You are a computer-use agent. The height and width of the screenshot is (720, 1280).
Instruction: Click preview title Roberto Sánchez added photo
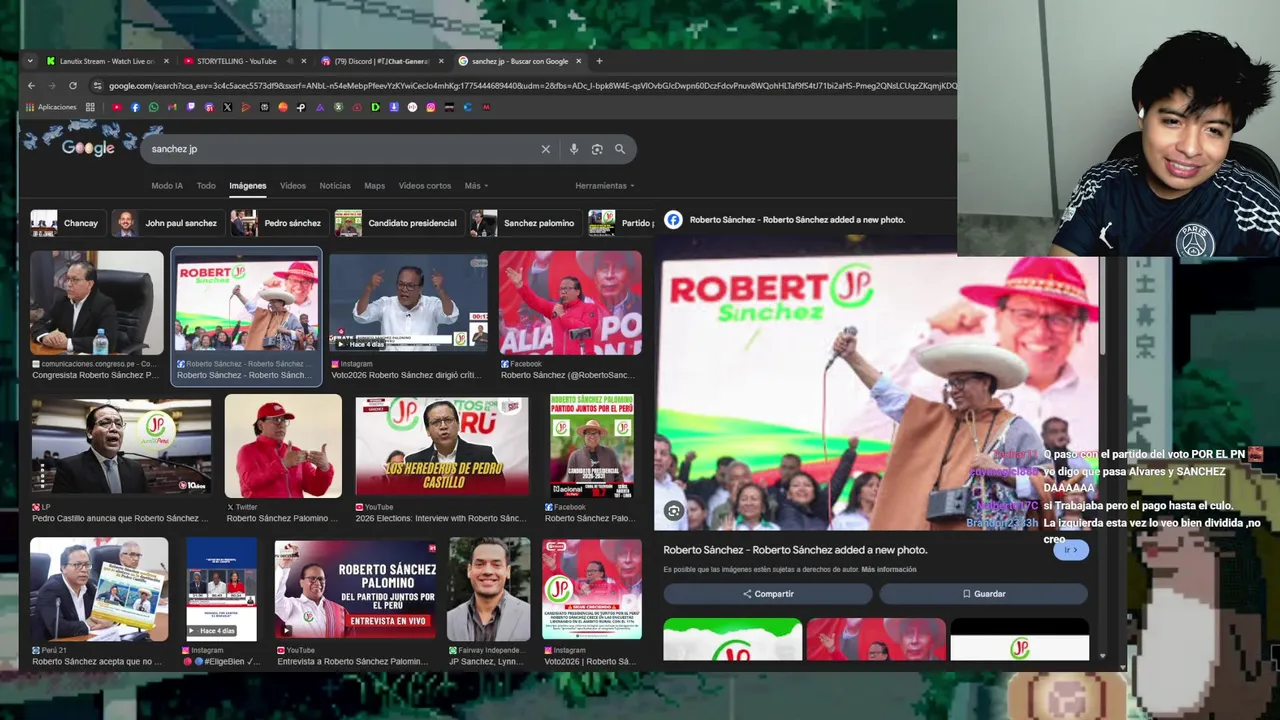795,550
